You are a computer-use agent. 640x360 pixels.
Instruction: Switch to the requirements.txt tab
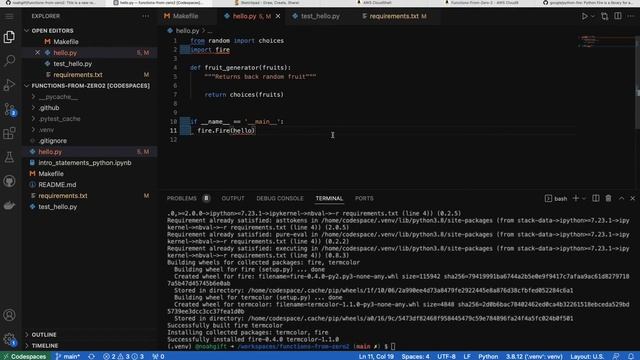point(394,16)
